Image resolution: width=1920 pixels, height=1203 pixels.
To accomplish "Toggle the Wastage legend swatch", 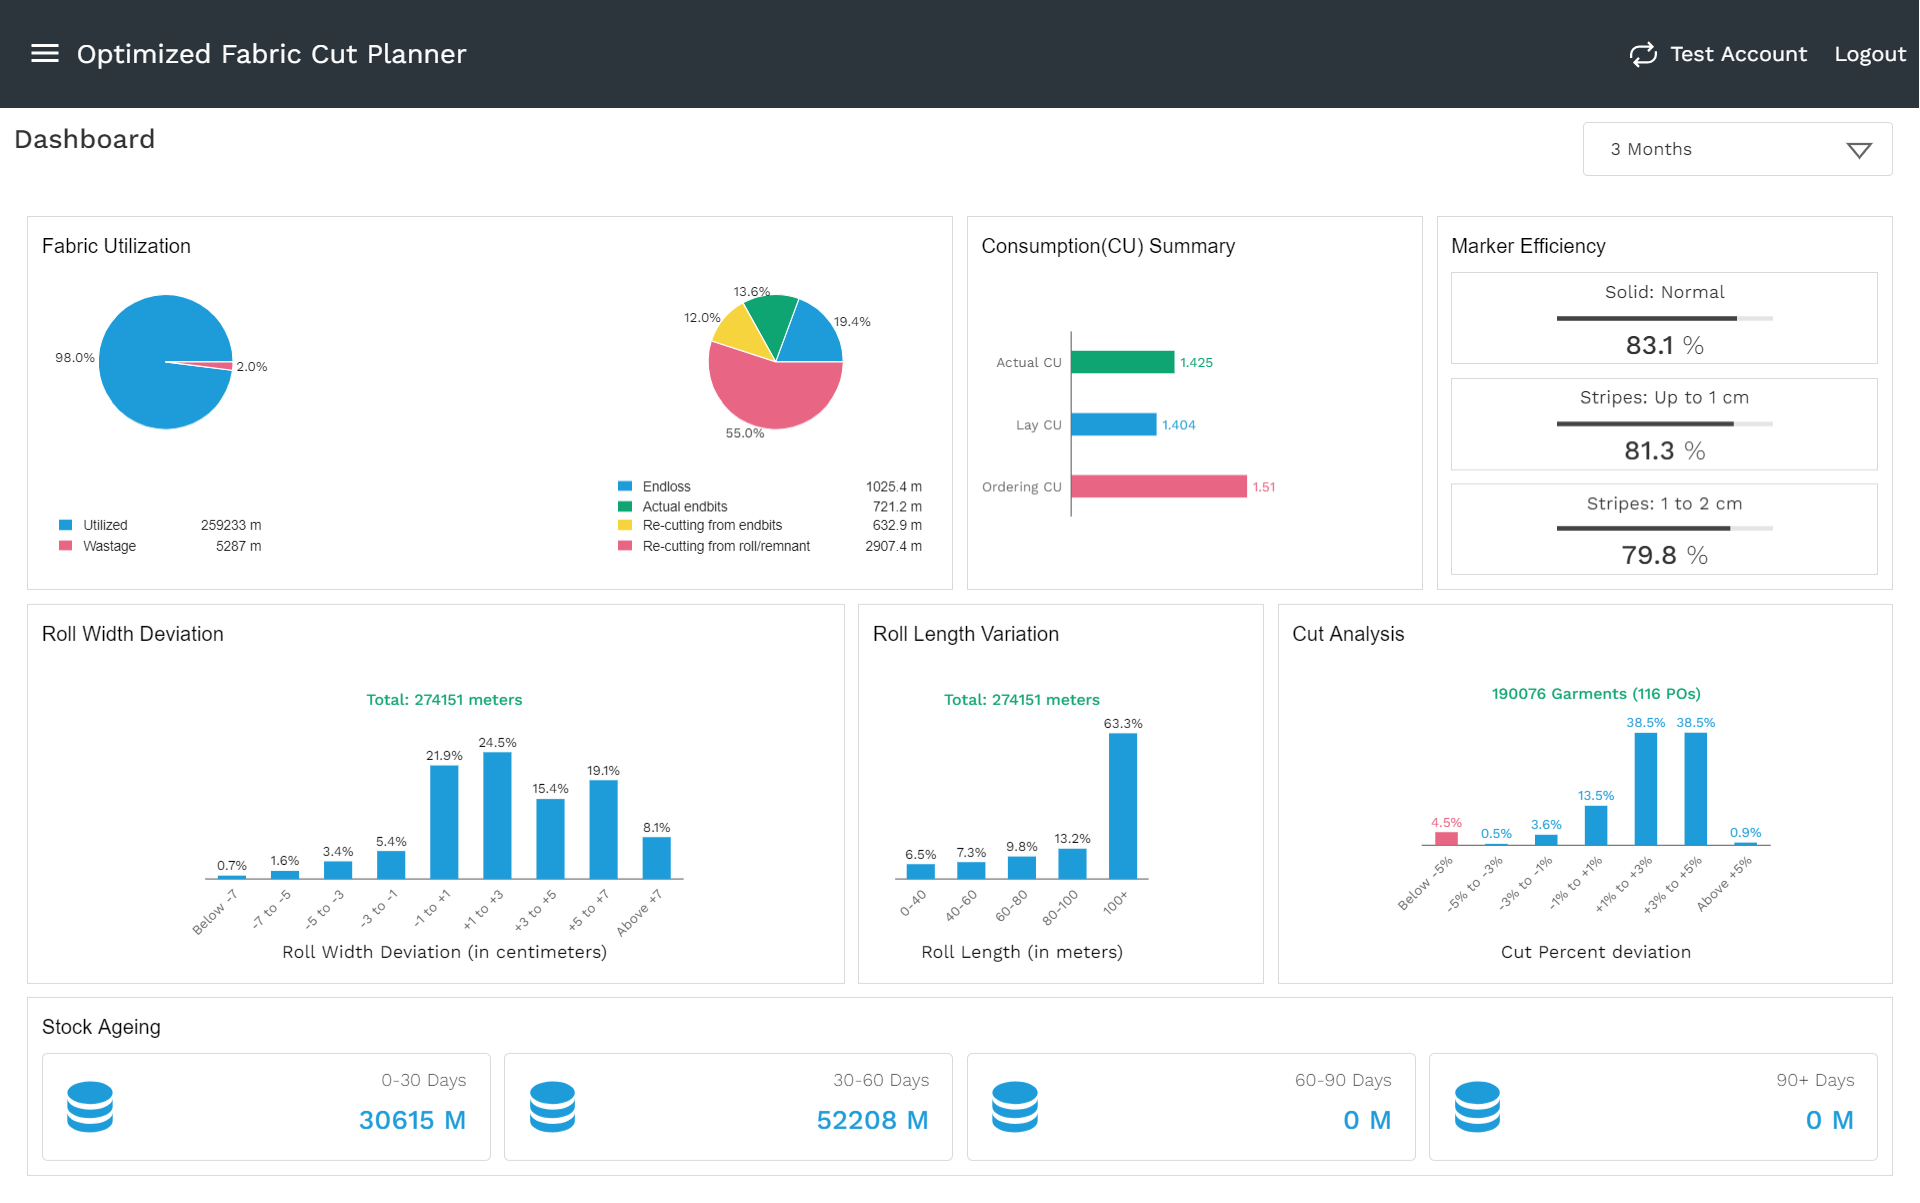I will click(66, 546).
